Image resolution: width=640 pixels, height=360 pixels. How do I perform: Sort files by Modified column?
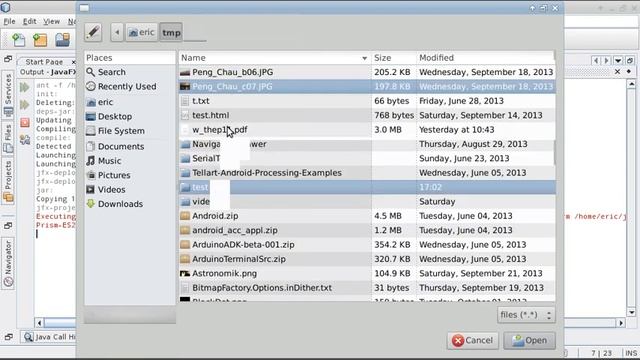[486, 58]
